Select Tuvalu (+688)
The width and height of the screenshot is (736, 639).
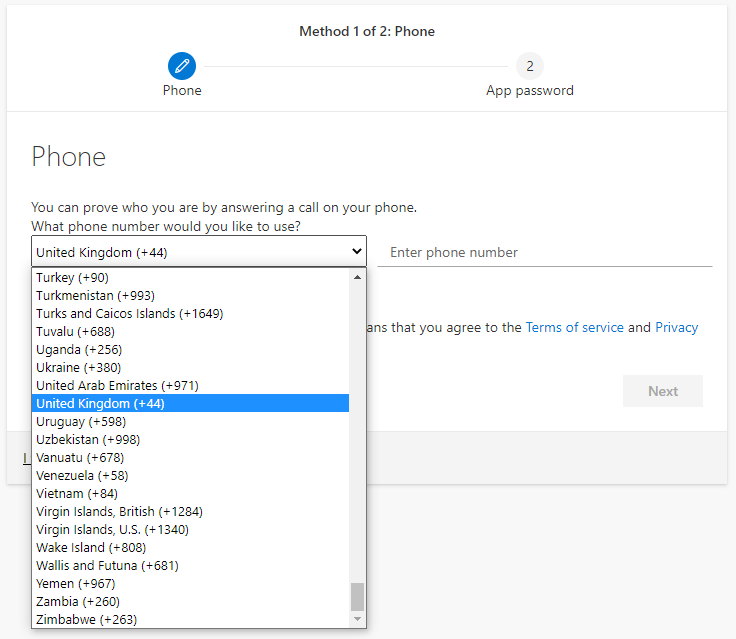(190, 331)
